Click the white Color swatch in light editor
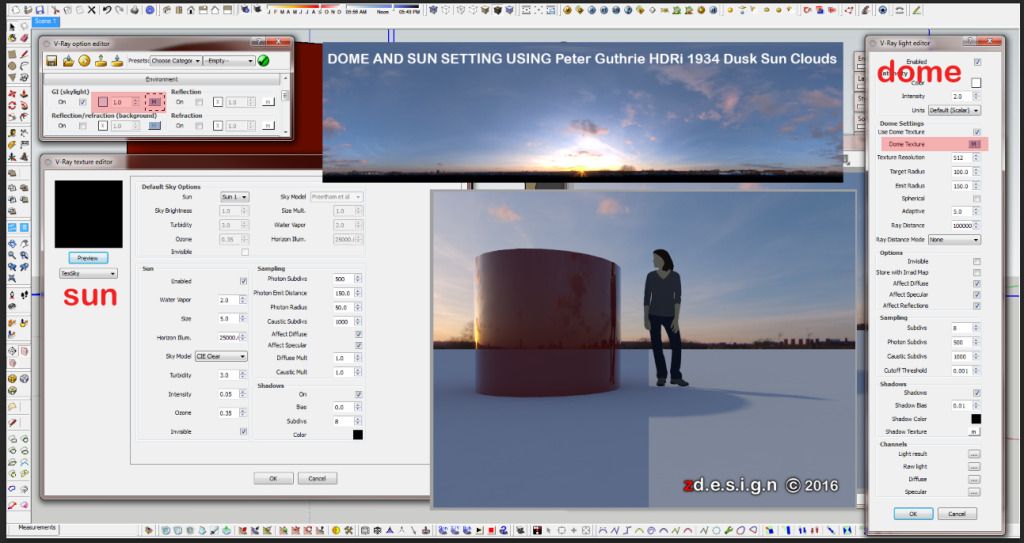Viewport: 1024px width, 543px height. (976, 83)
